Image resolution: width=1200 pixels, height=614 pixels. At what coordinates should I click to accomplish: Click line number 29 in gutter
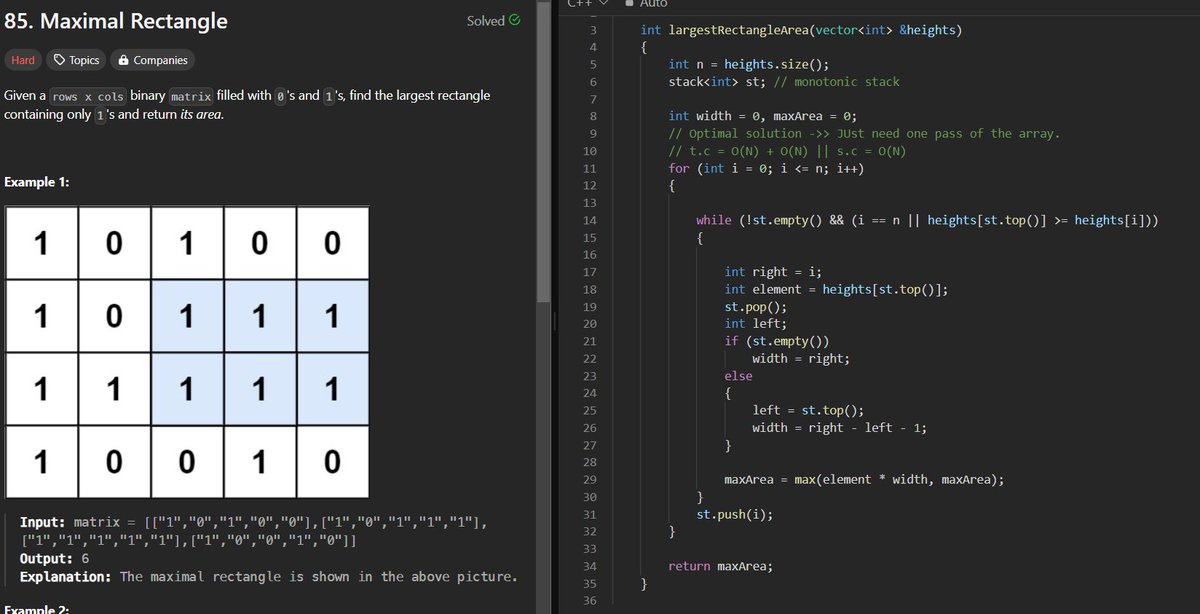[589, 480]
